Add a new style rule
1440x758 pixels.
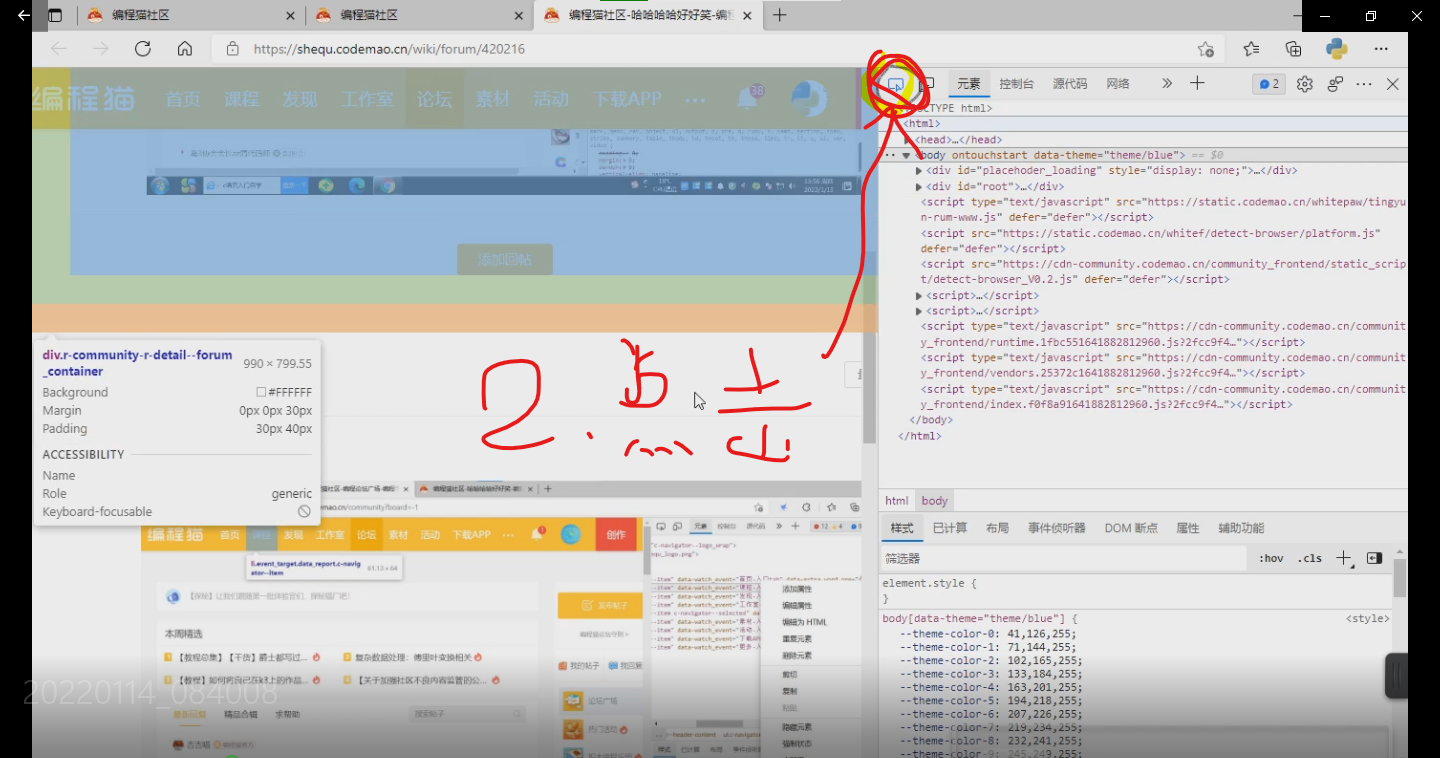pyautogui.click(x=1344, y=558)
